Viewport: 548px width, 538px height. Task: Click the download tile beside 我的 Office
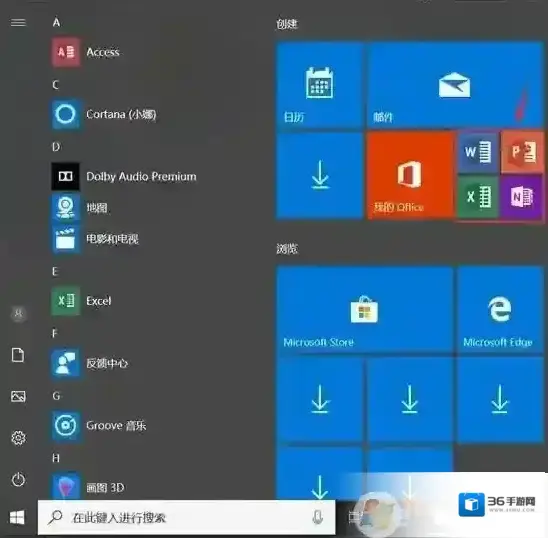click(320, 176)
